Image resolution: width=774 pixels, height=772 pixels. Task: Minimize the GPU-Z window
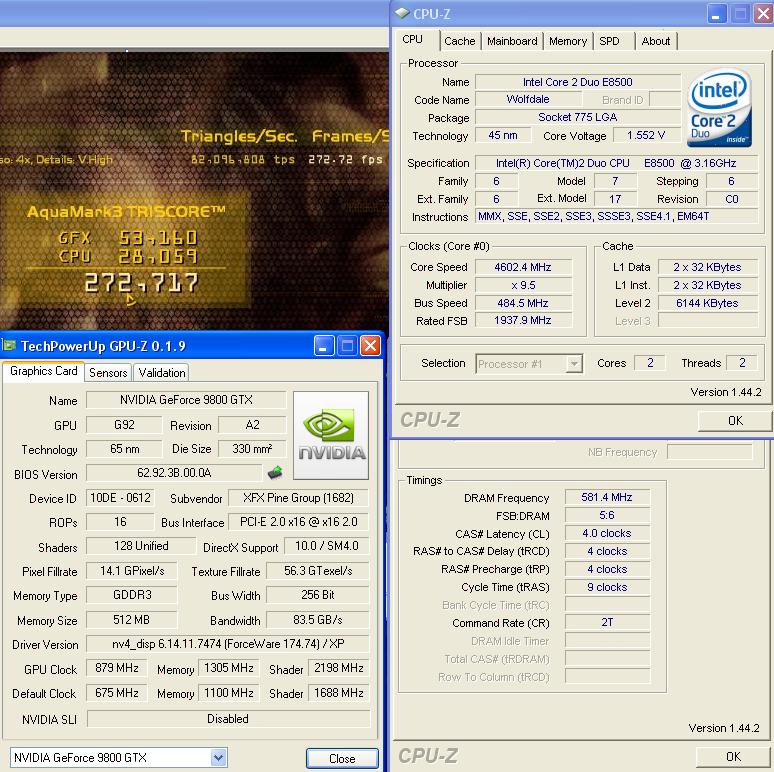coord(324,346)
